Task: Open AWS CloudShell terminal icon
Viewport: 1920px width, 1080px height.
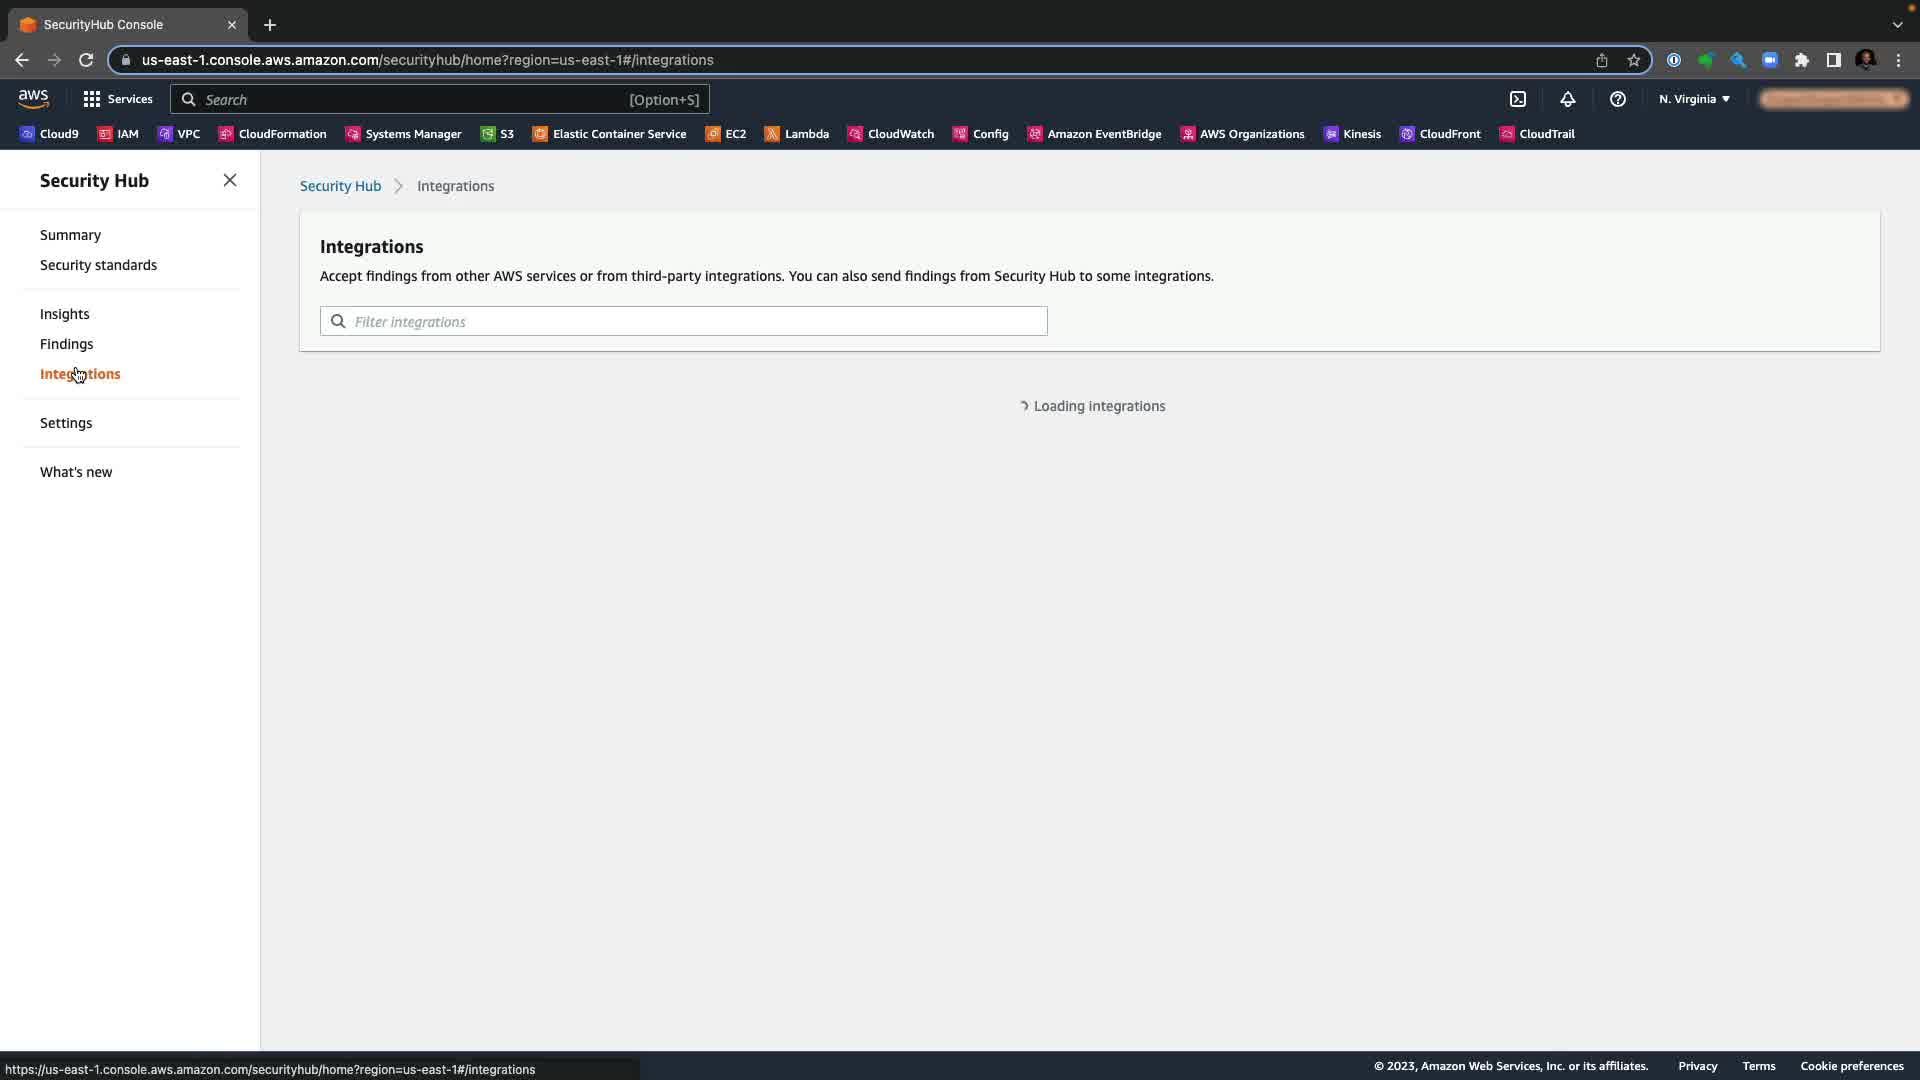Action: coord(1518,99)
